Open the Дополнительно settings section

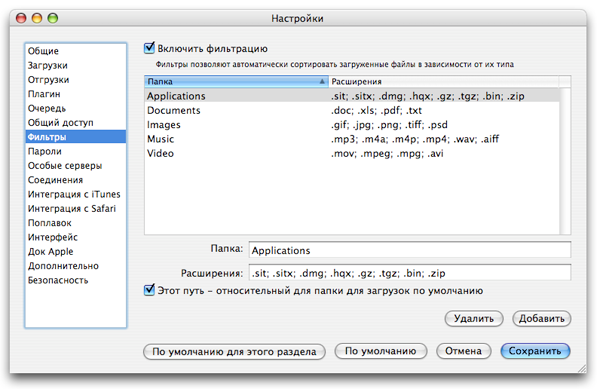click(75, 266)
